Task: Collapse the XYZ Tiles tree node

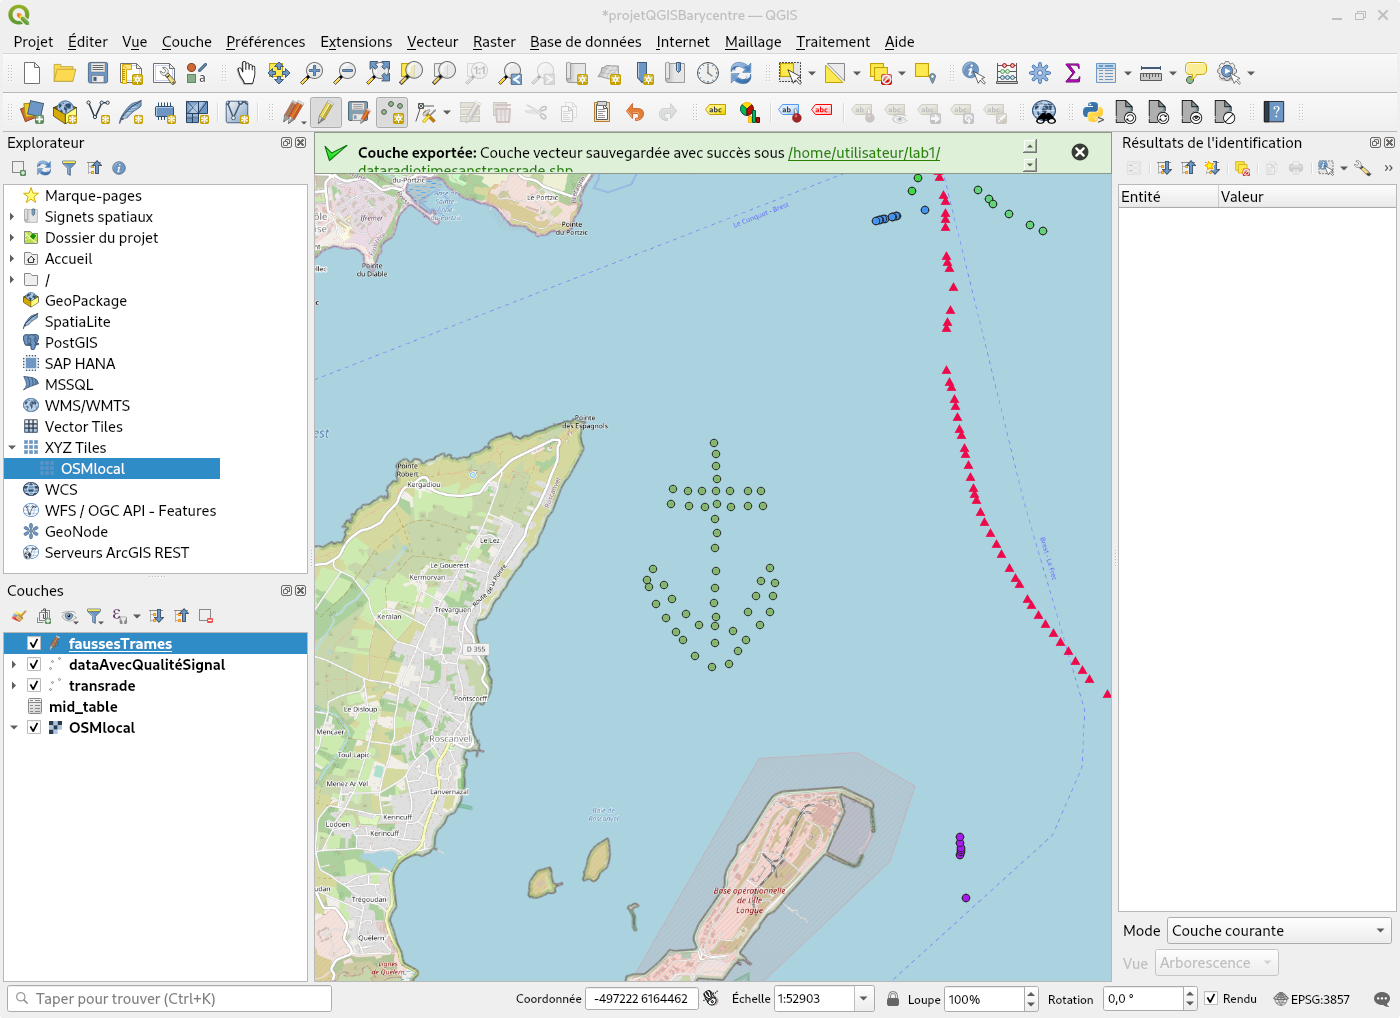Action: click(x=12, y=448)
